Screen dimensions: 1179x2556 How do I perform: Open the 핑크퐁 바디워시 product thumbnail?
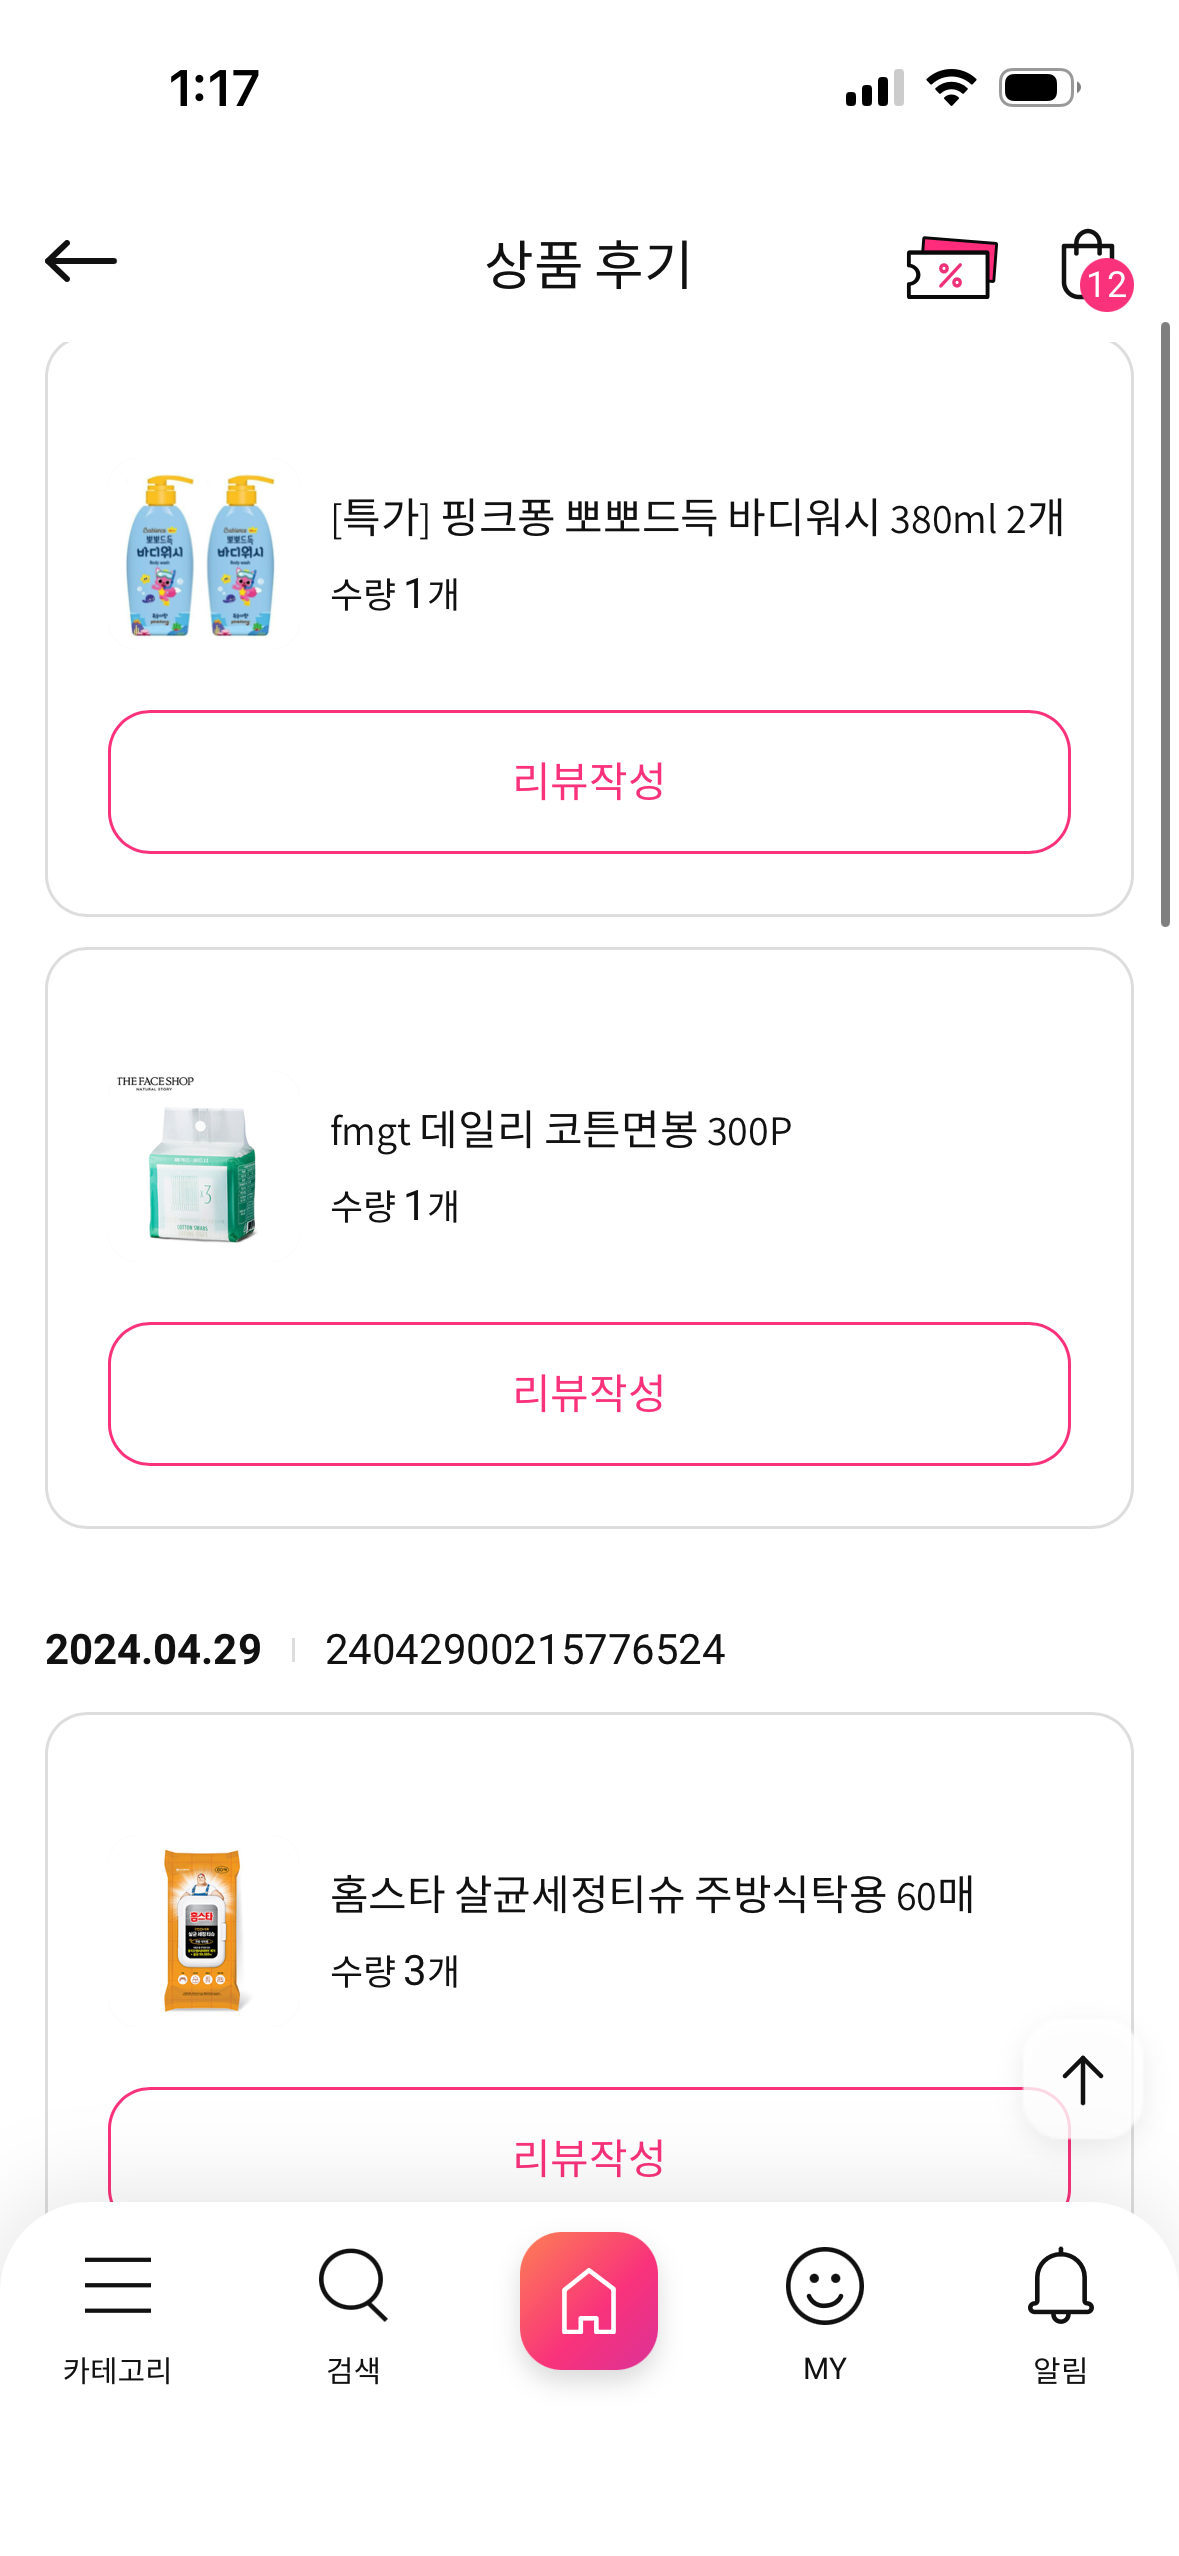coord(203,555)
